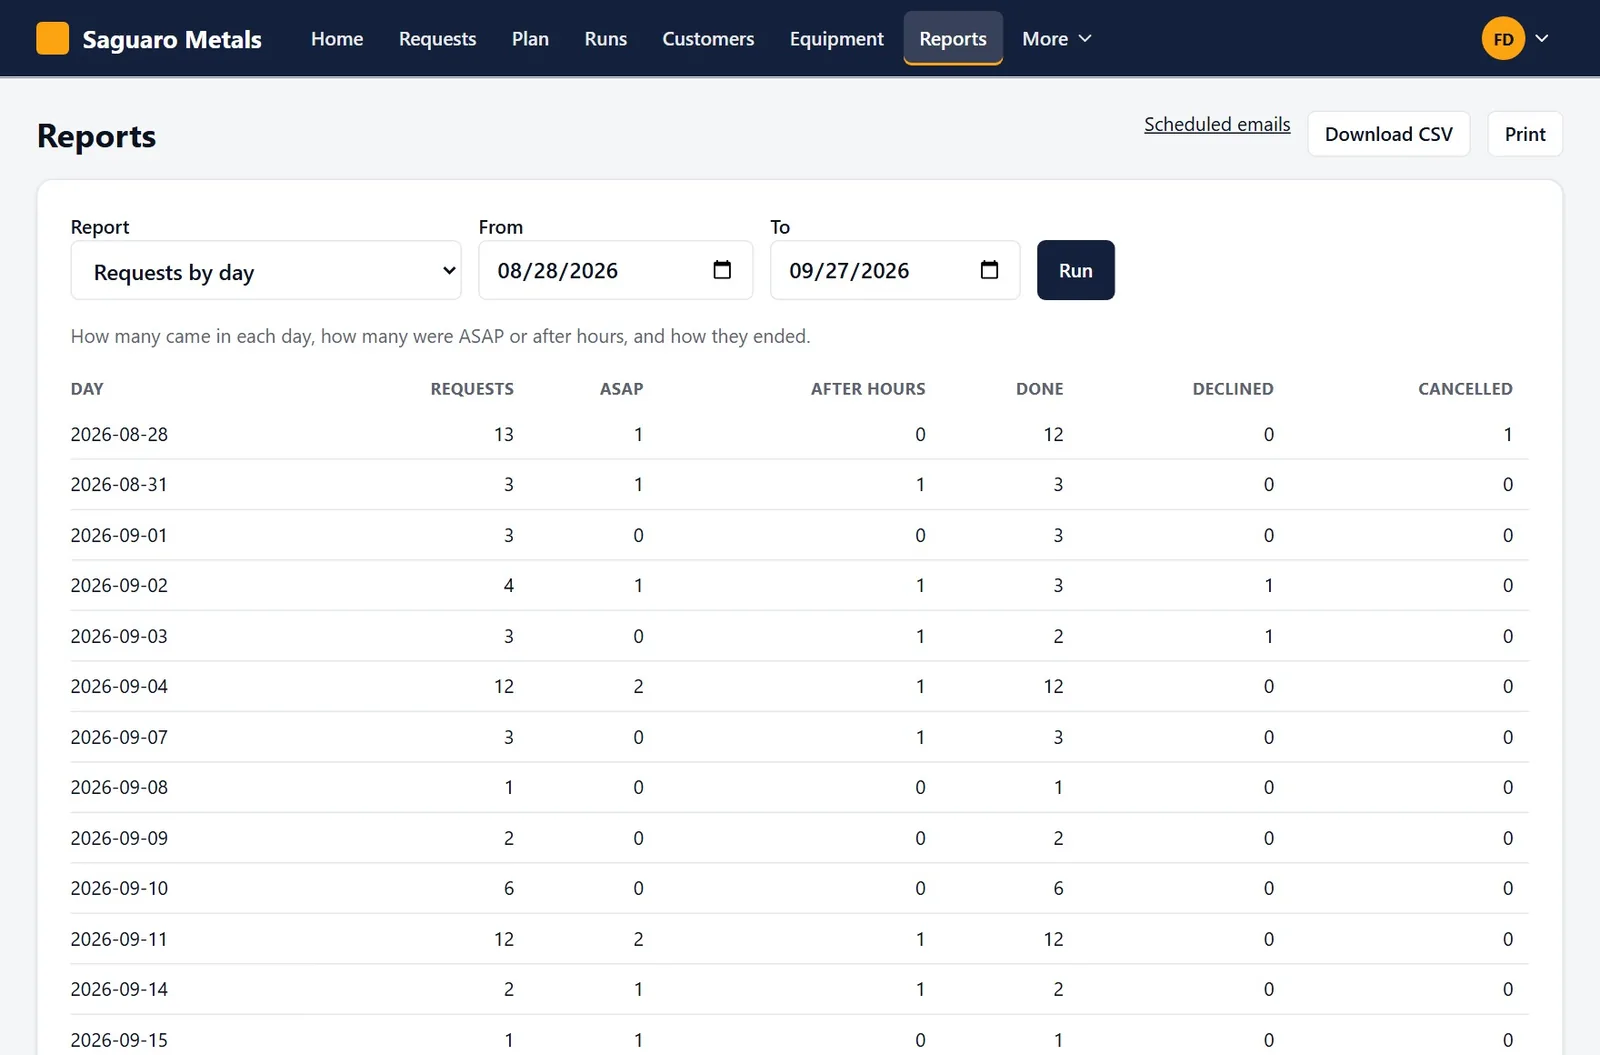Viewport: 1600px width, 1055px height.
Task: Select the 2026-09-15 day cell
Action: point(119,1040)
